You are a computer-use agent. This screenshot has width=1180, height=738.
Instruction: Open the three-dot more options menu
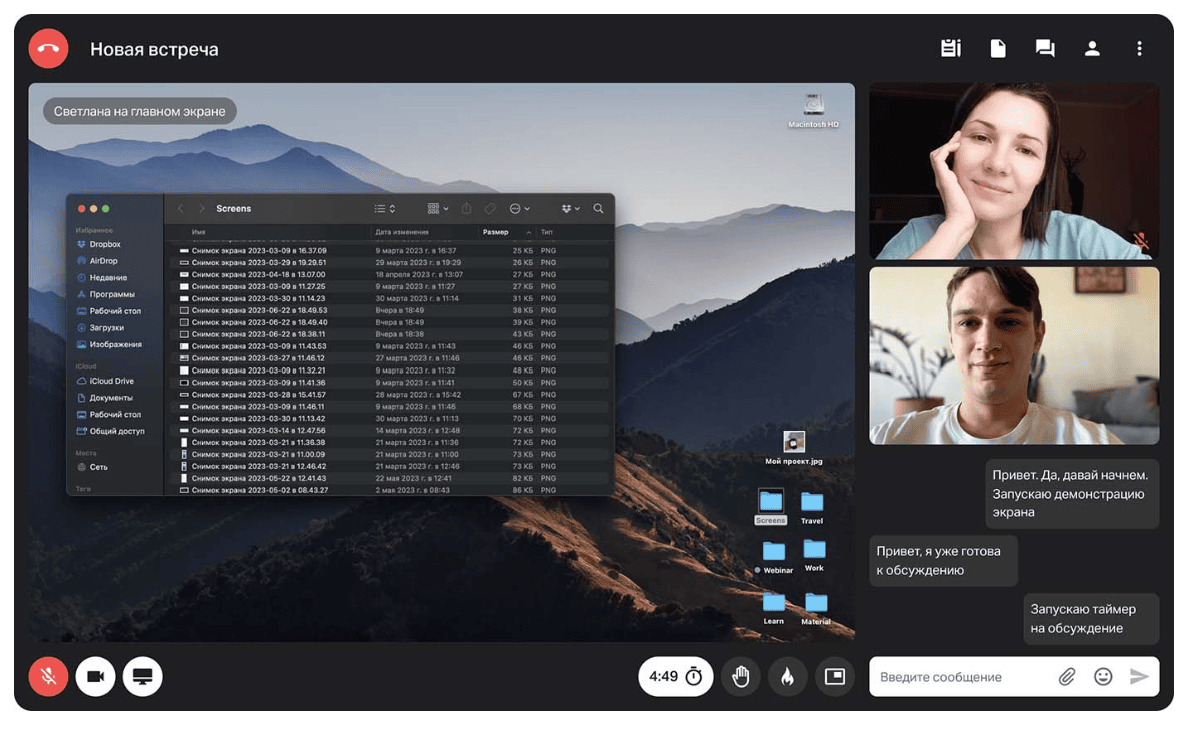(1139, 48)
